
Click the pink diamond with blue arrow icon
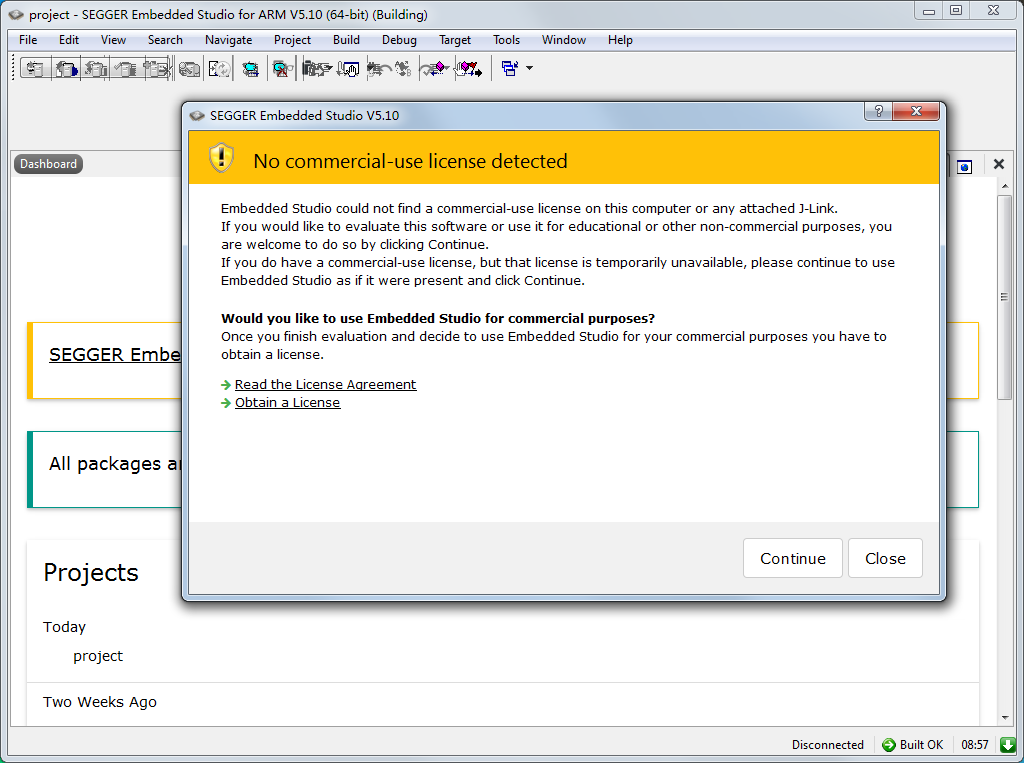435,69
